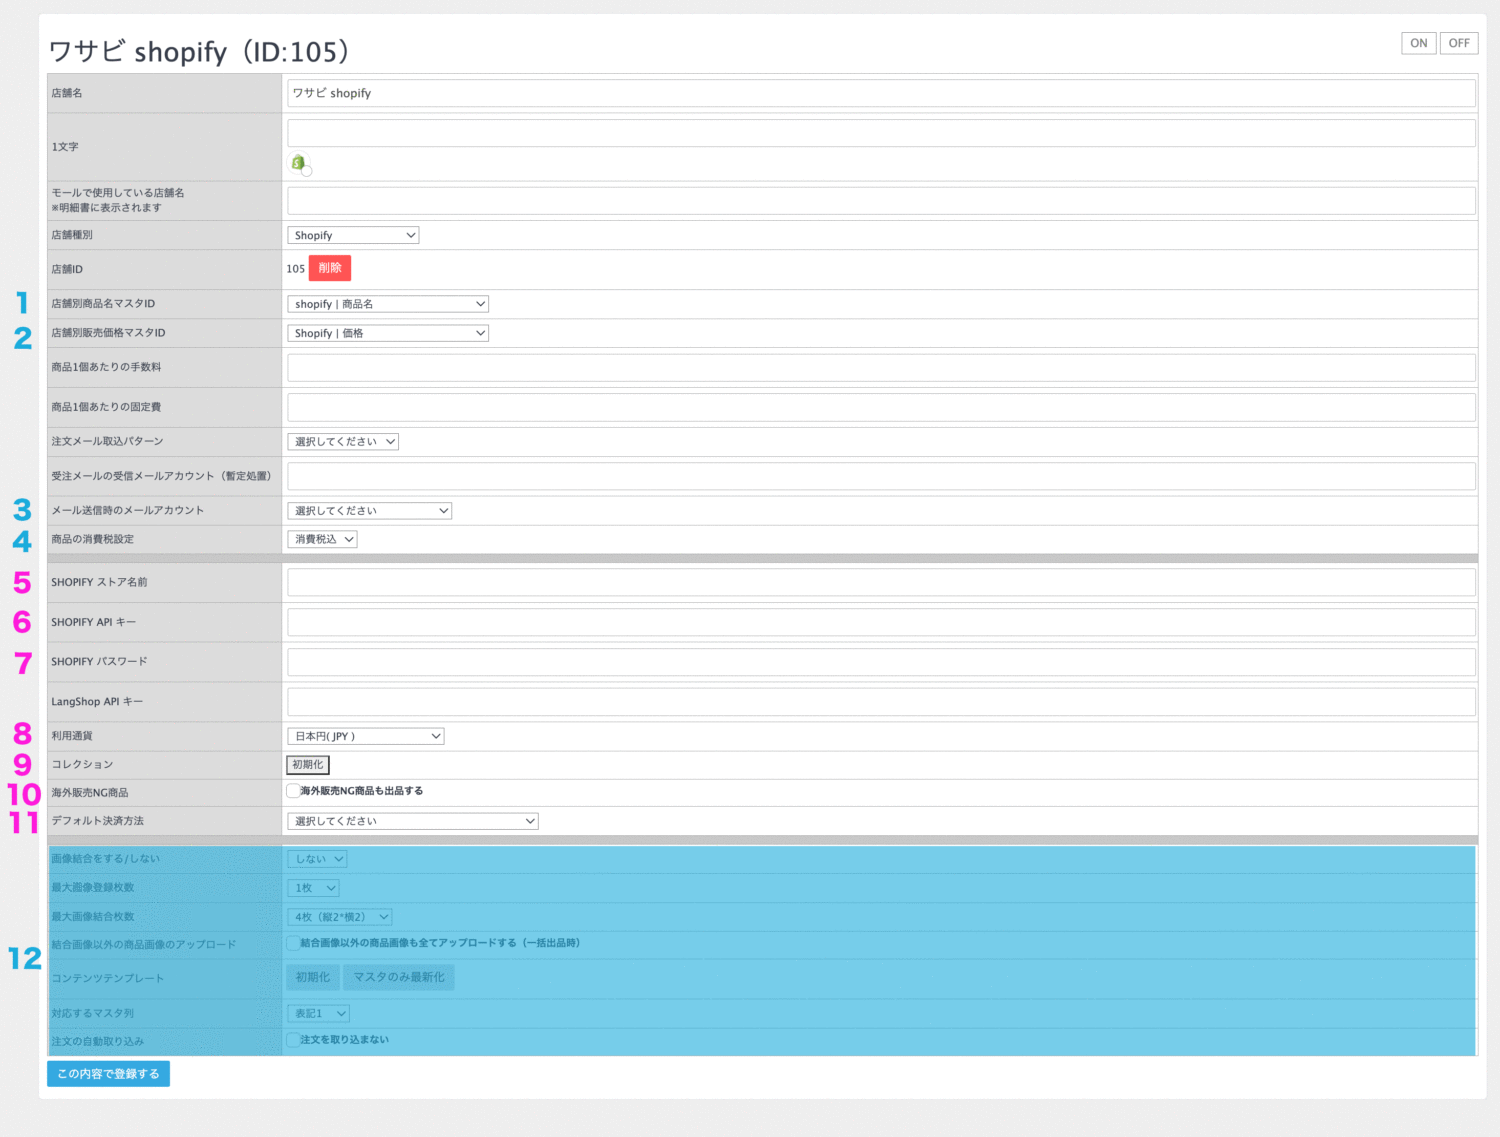Click the red 削除 button
Screen dimensions: 1500x1137
coord(330,268)
